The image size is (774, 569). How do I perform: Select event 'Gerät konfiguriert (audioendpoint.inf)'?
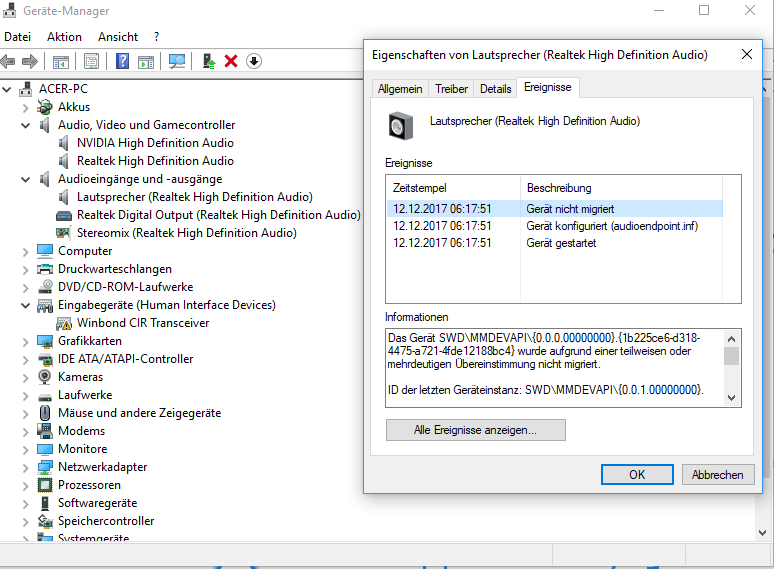tap(555, 226)
